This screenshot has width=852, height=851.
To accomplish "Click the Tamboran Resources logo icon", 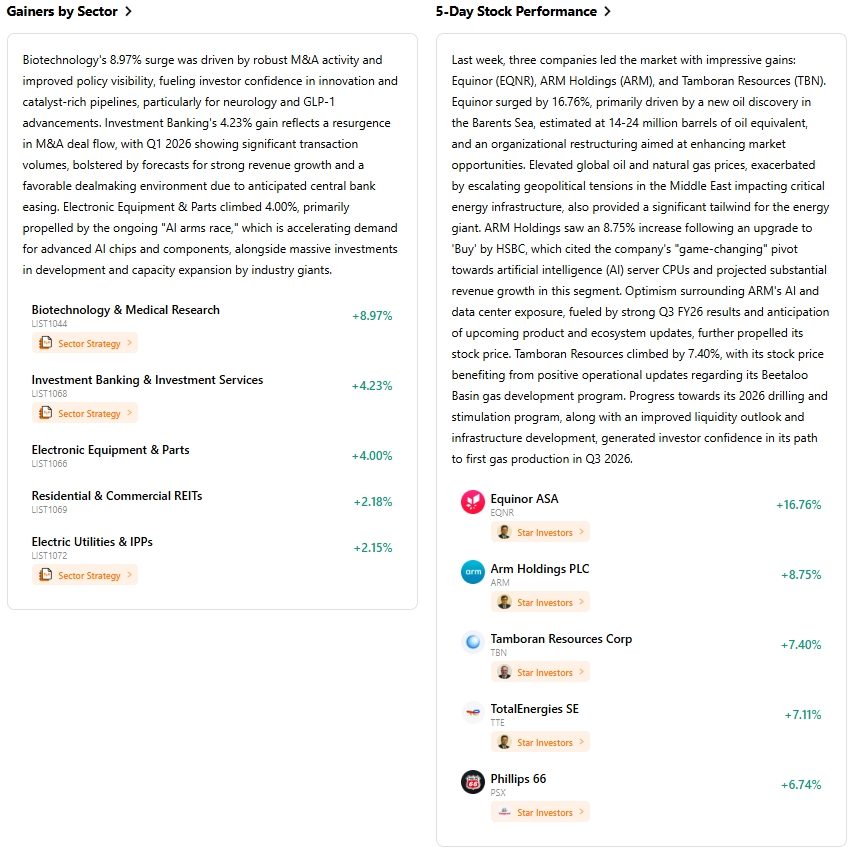I will click(473, 643).
